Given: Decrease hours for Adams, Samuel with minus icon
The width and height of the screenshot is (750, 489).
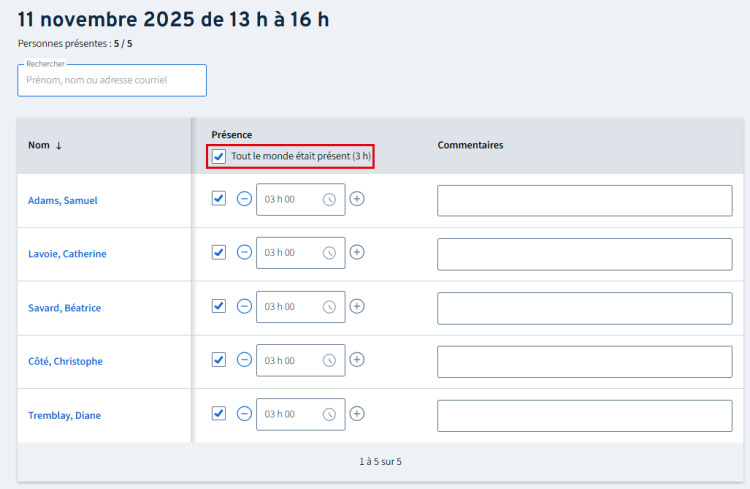Looking at the screenshot, I should coord(244,199).
